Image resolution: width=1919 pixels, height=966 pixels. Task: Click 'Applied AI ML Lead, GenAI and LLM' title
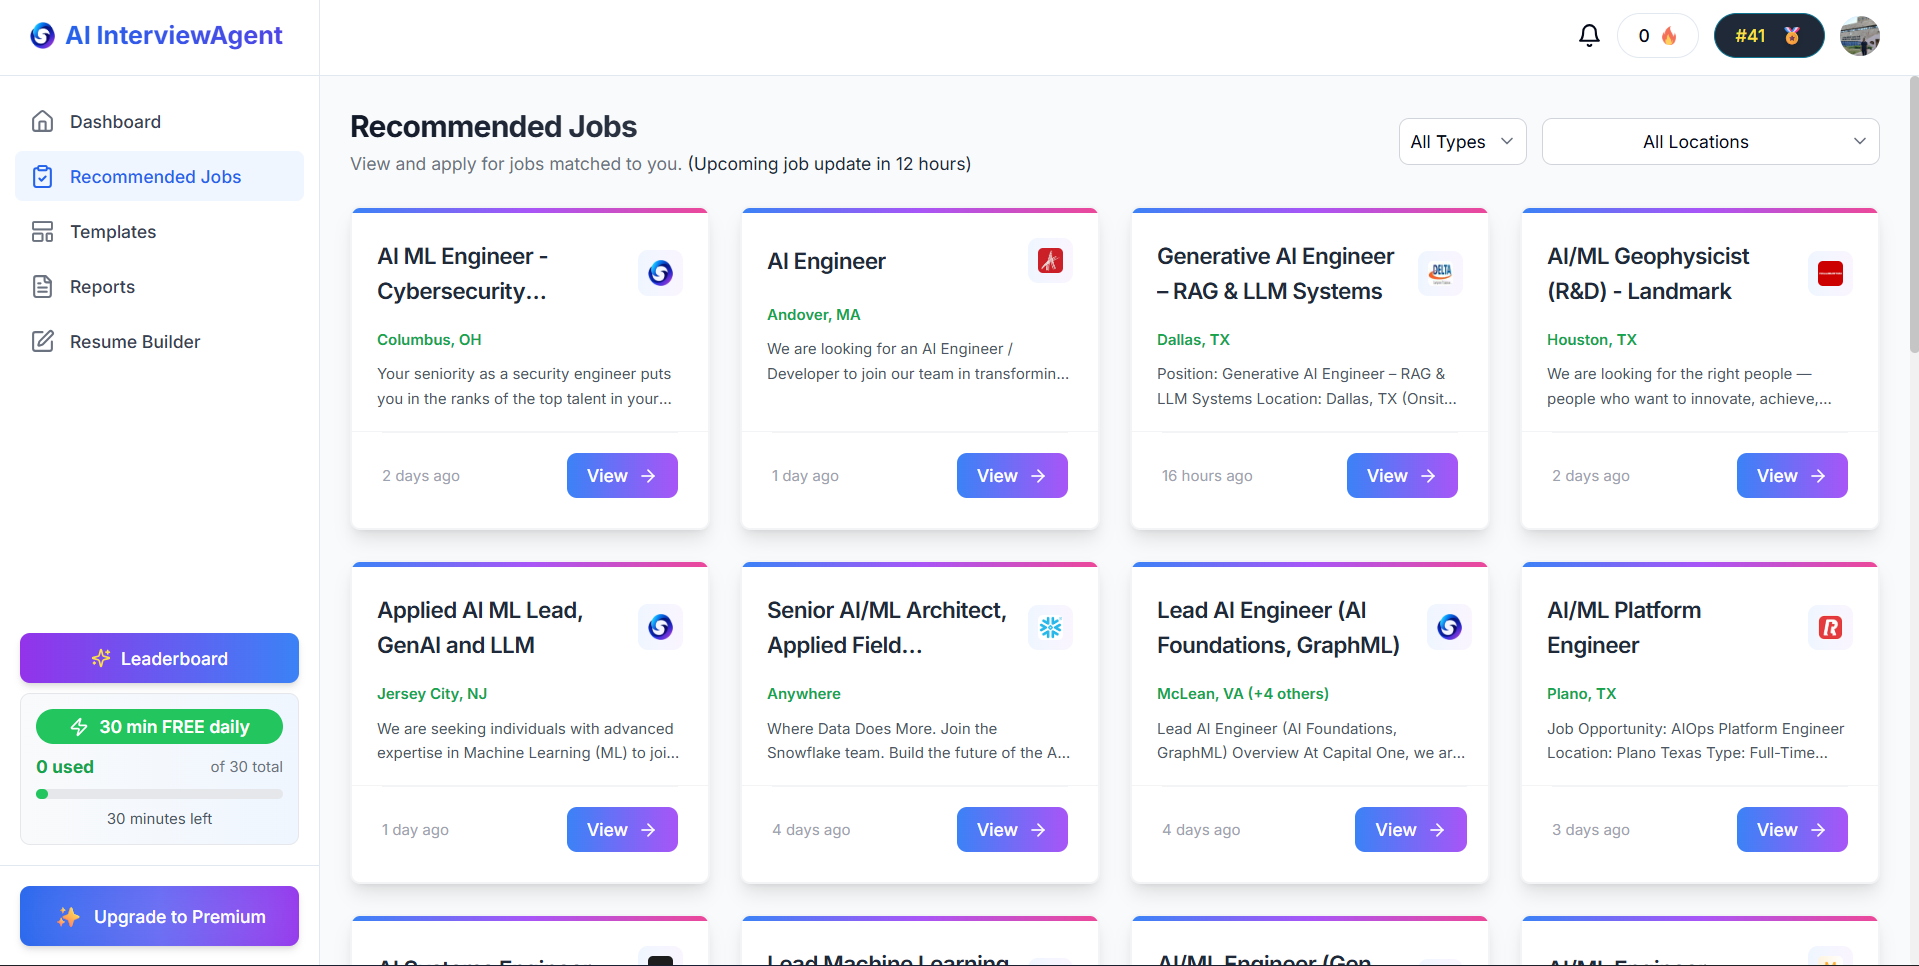click(x=480, y=628)
